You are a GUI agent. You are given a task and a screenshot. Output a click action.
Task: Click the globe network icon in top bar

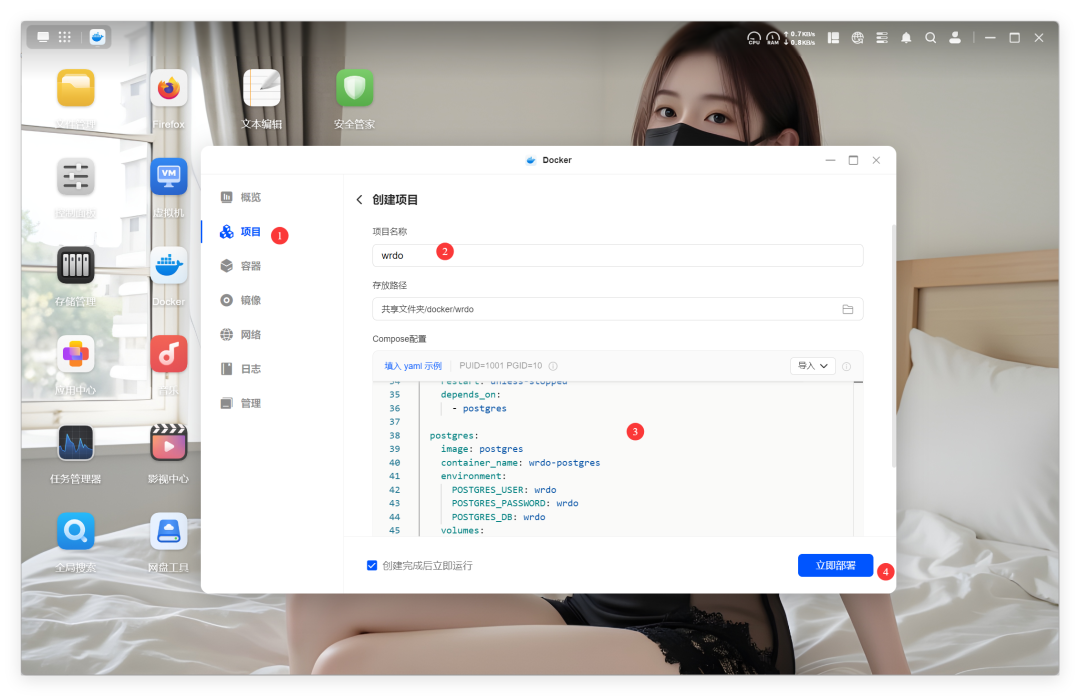pos(858,38)
